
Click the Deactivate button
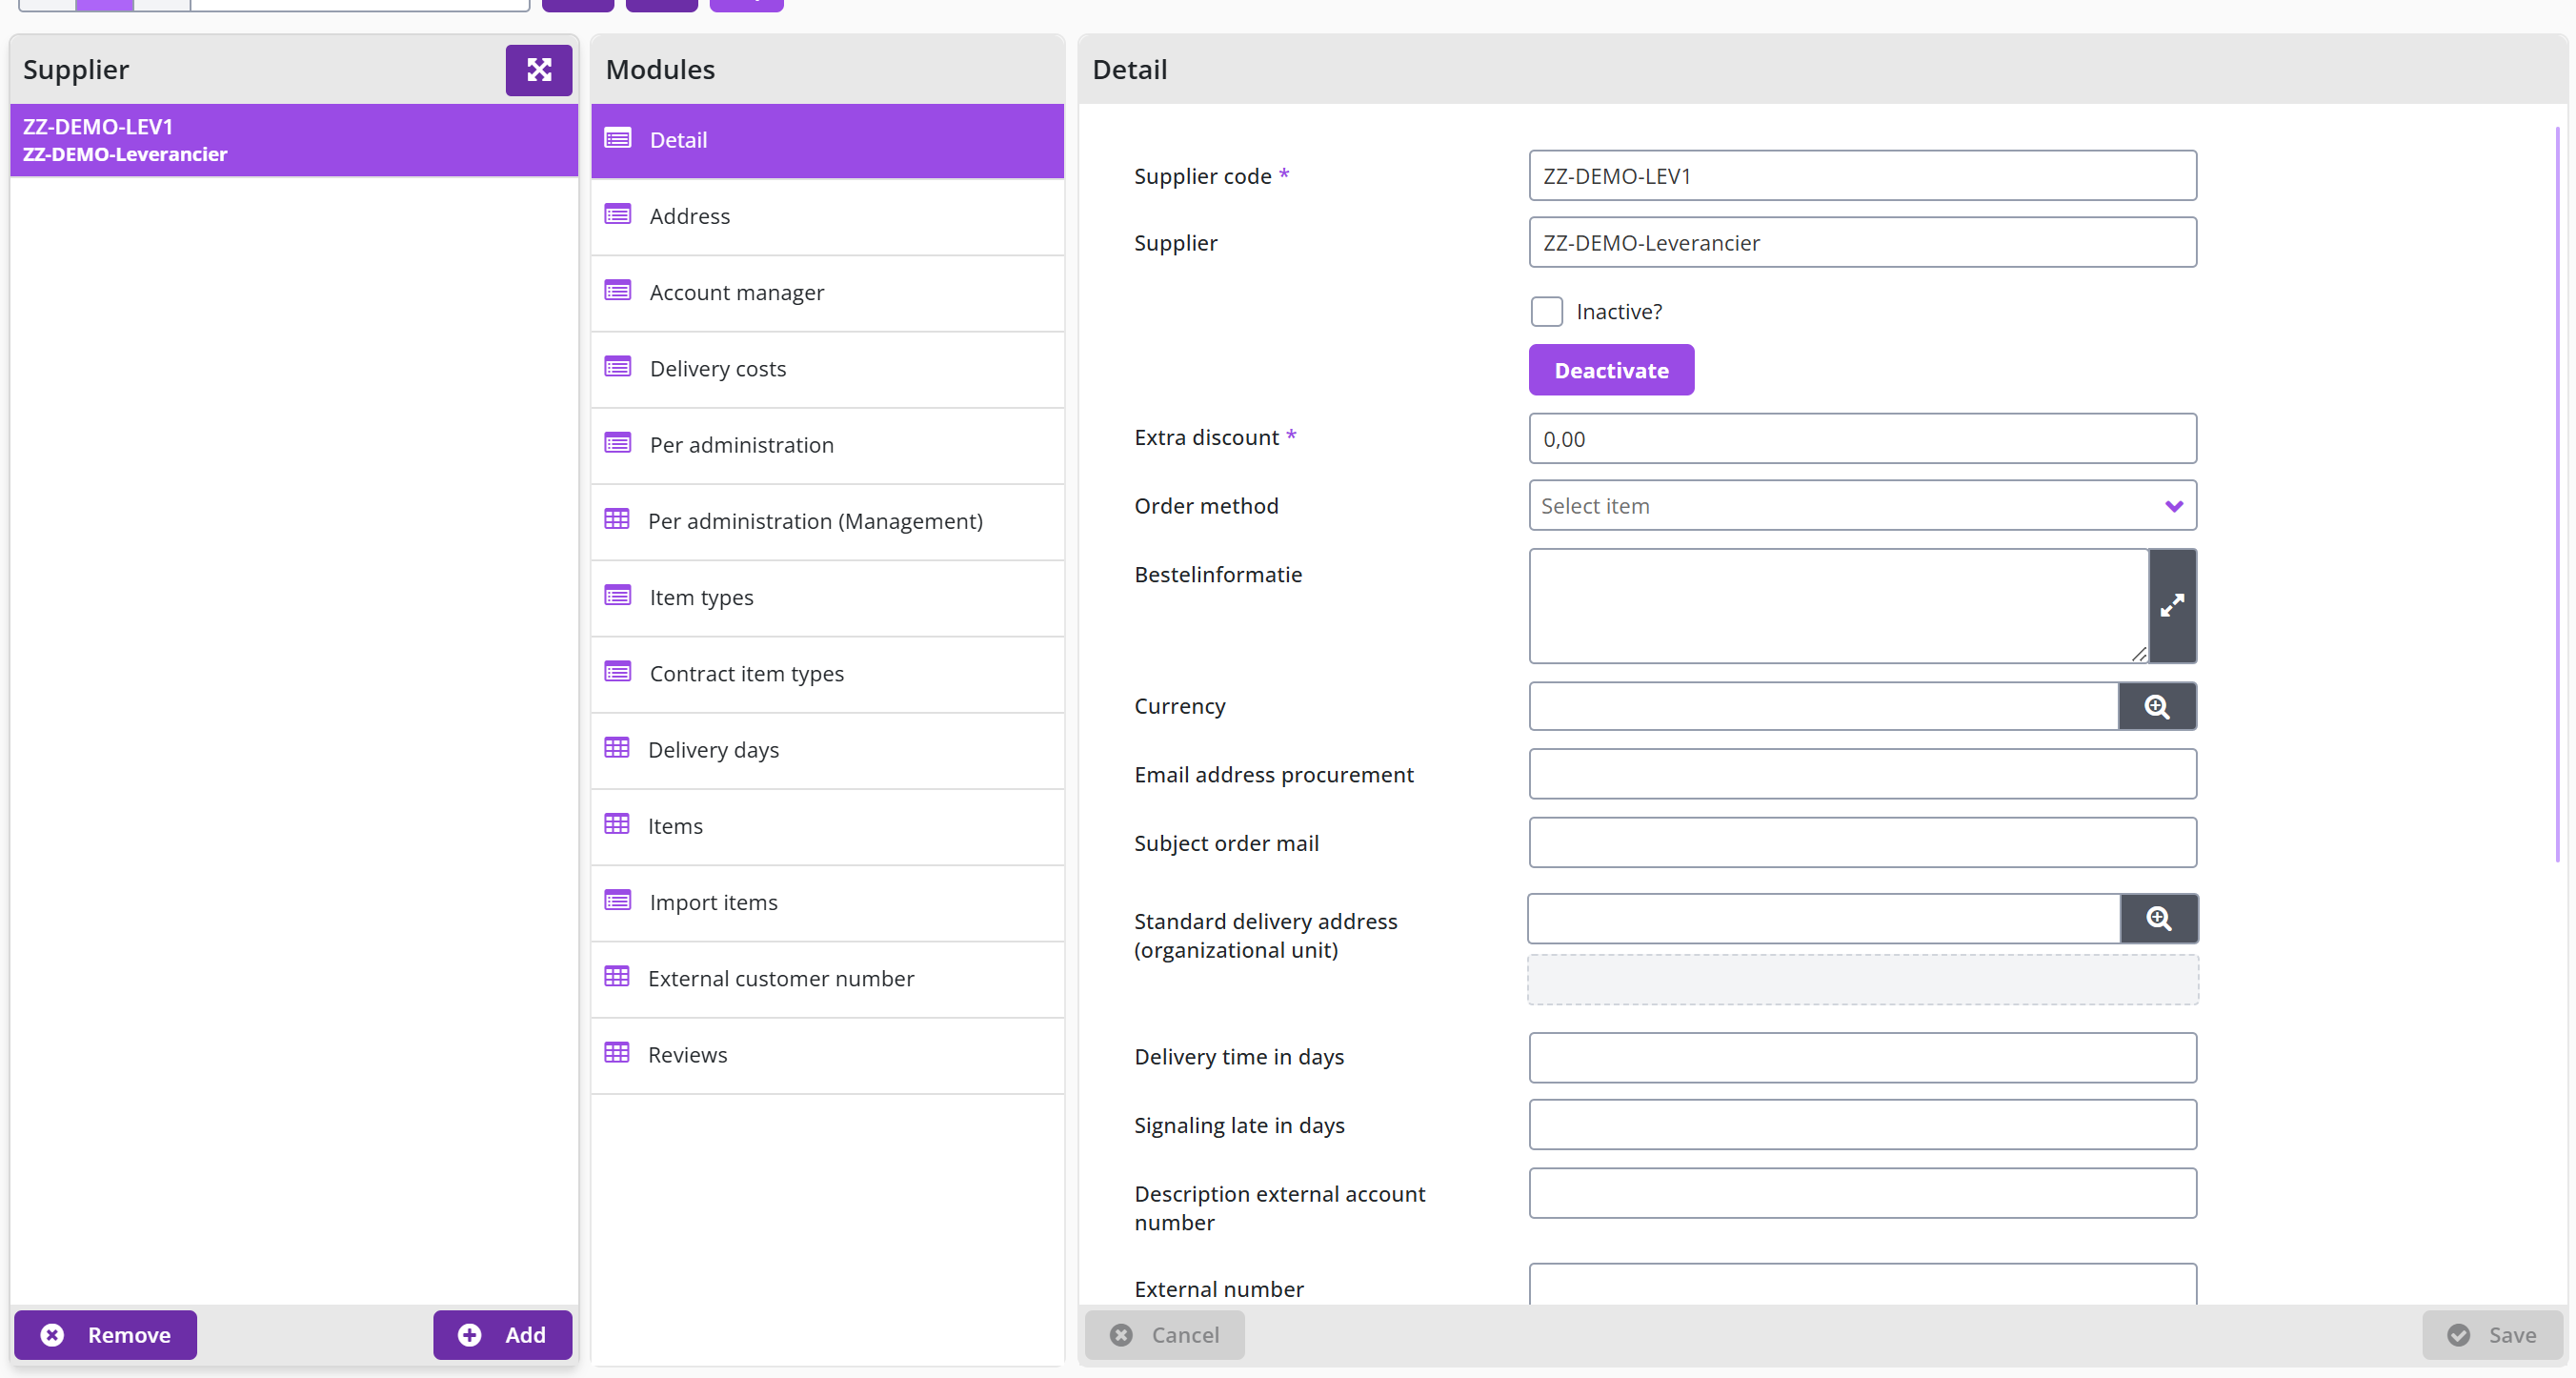pos(1611,370)
